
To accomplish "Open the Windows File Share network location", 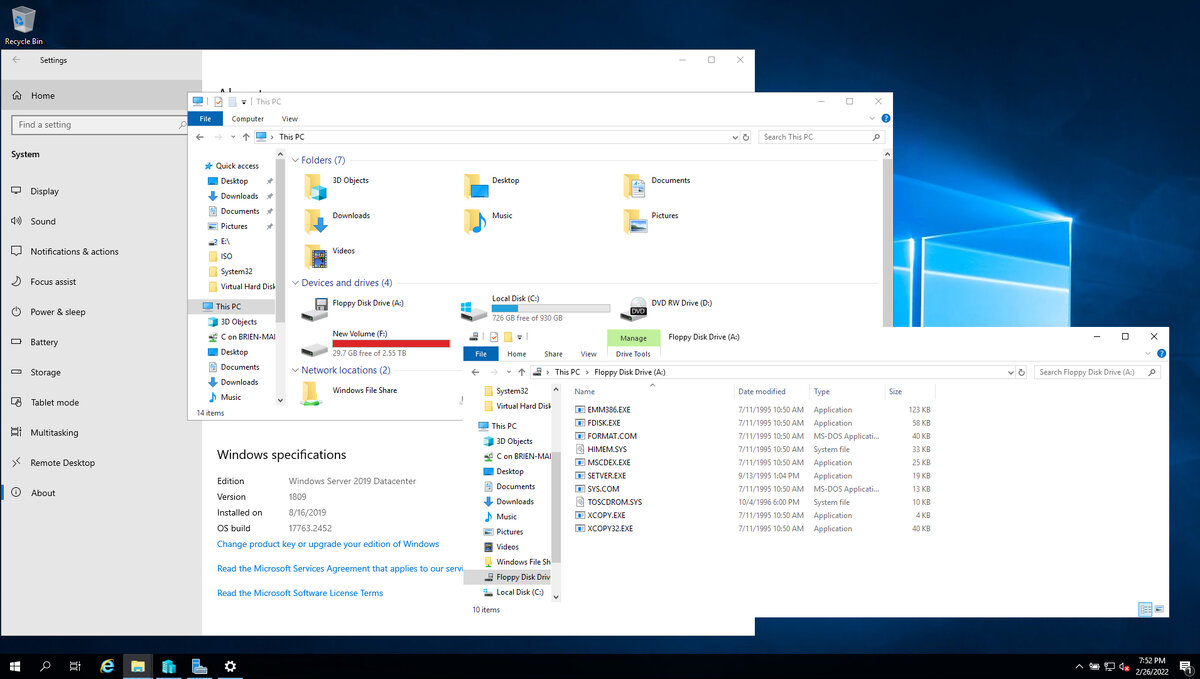I will point(350,391).
